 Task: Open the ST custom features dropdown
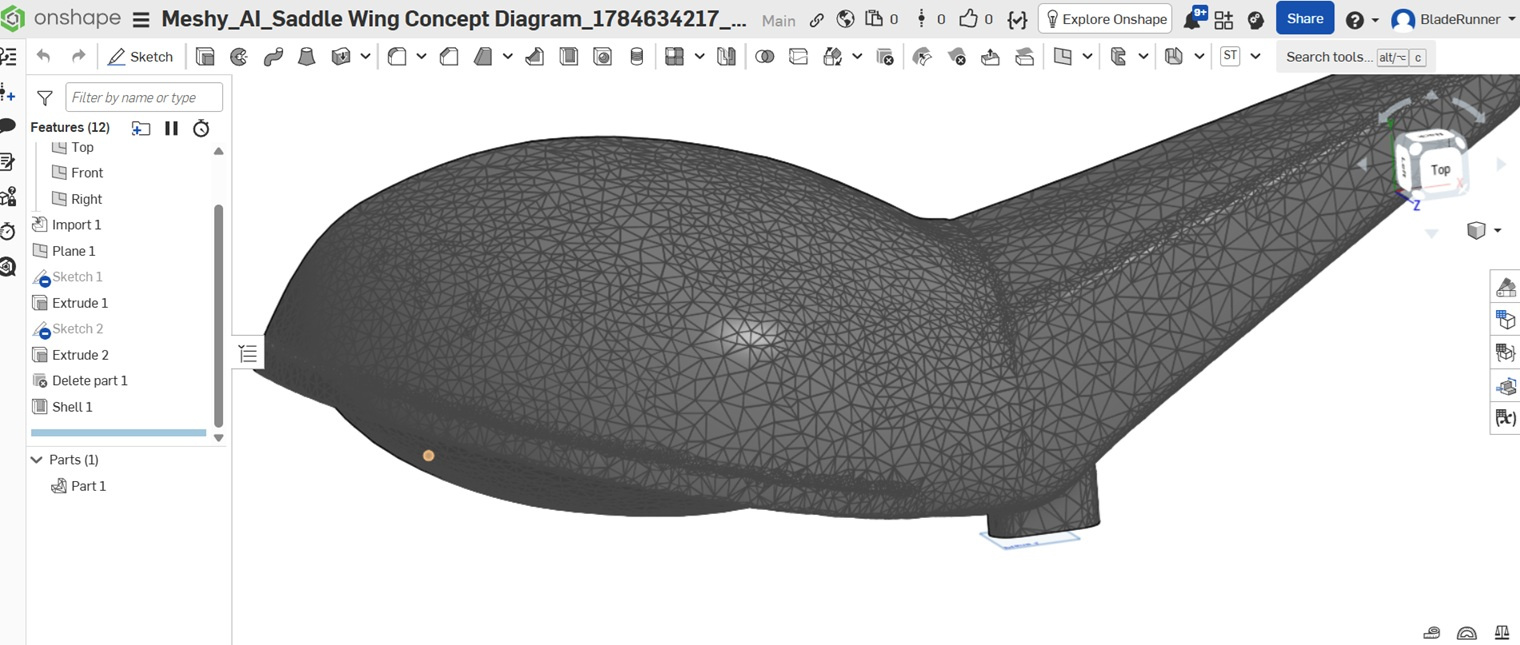click(1255, 57)
